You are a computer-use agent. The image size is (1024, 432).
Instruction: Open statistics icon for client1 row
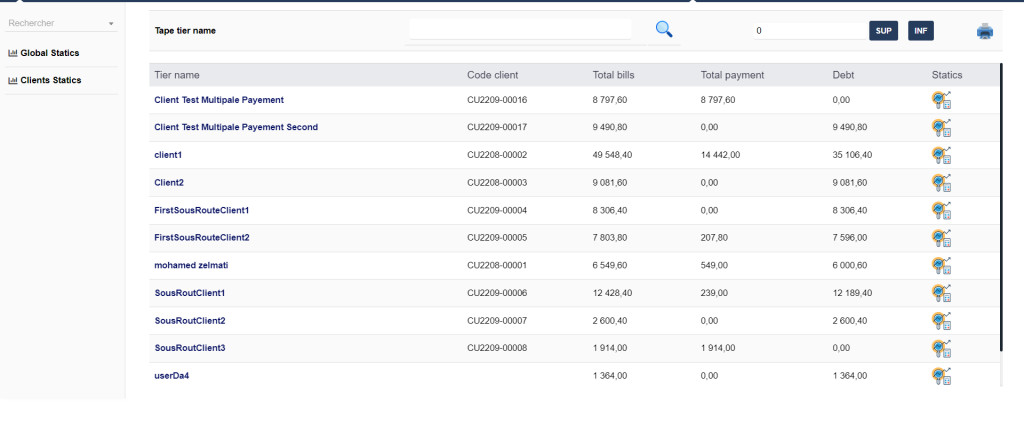coord(941,155)
